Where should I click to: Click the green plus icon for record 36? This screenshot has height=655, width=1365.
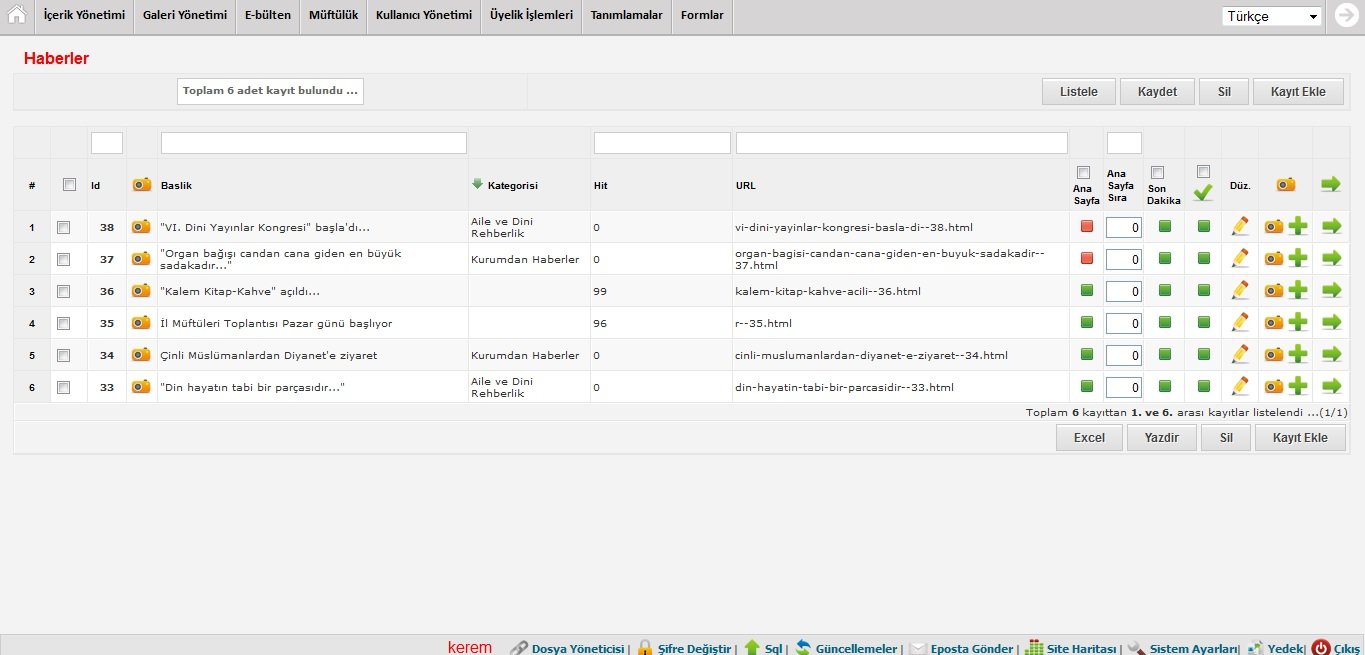click(1297, 291)
